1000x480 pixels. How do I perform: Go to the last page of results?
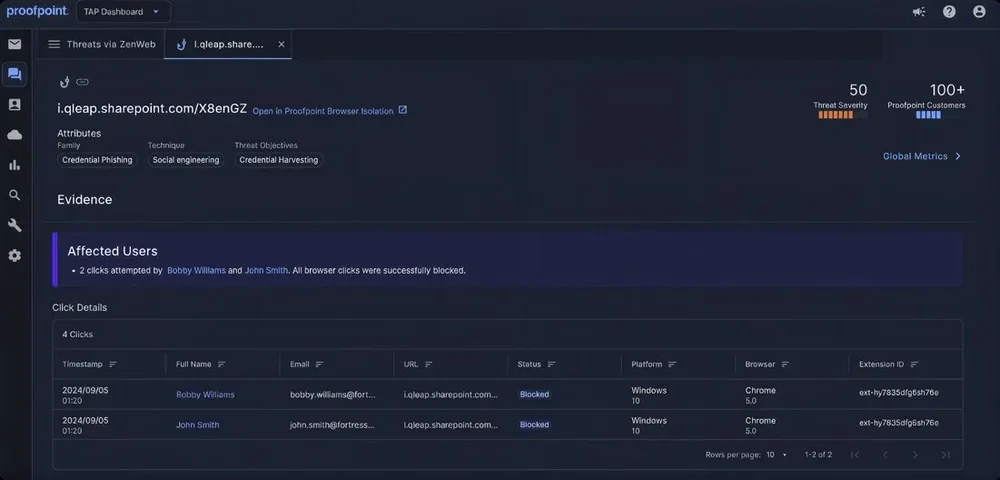945,455
